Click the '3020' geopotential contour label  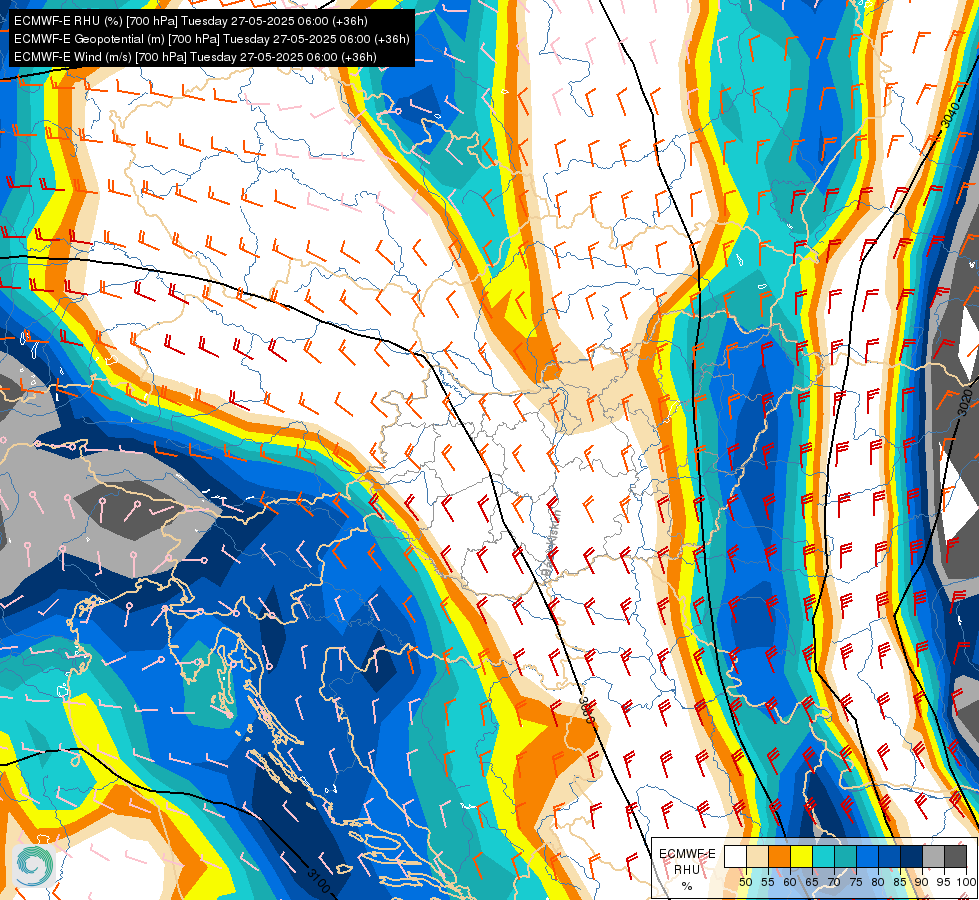click(965, 403)
